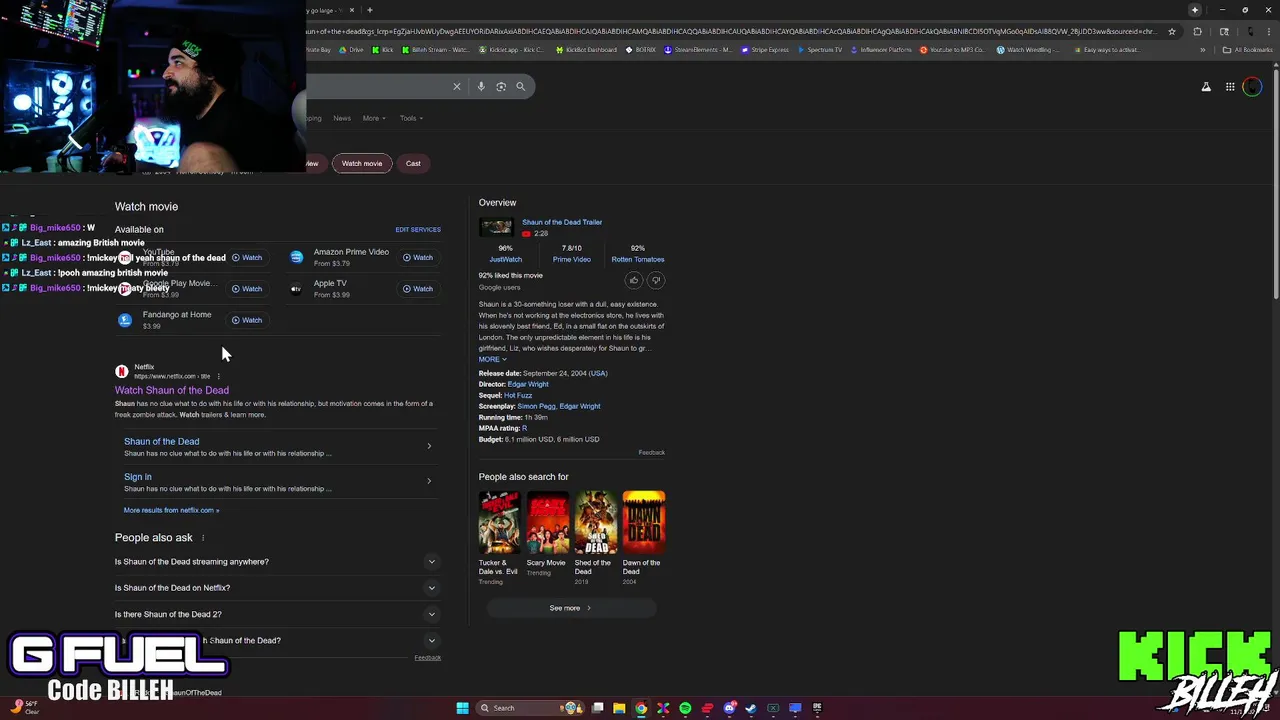Screen dimensions: 1280x720
Task: Bookmark this page with the star icon
Action: (x=1172, y=31)
